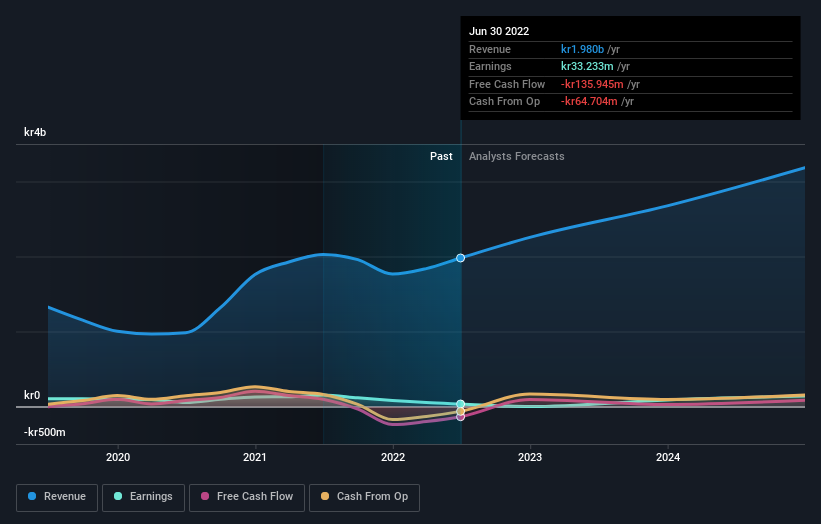This screenshot has height=524, width=821.
Task: Toggle the Revenue legend series
Action: [57, 497]
